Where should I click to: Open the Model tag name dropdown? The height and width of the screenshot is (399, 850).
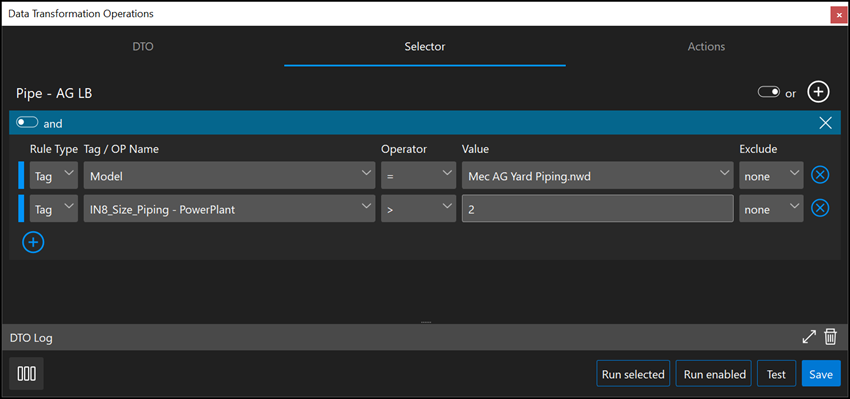pyautogui.click(x=229, y=175)
